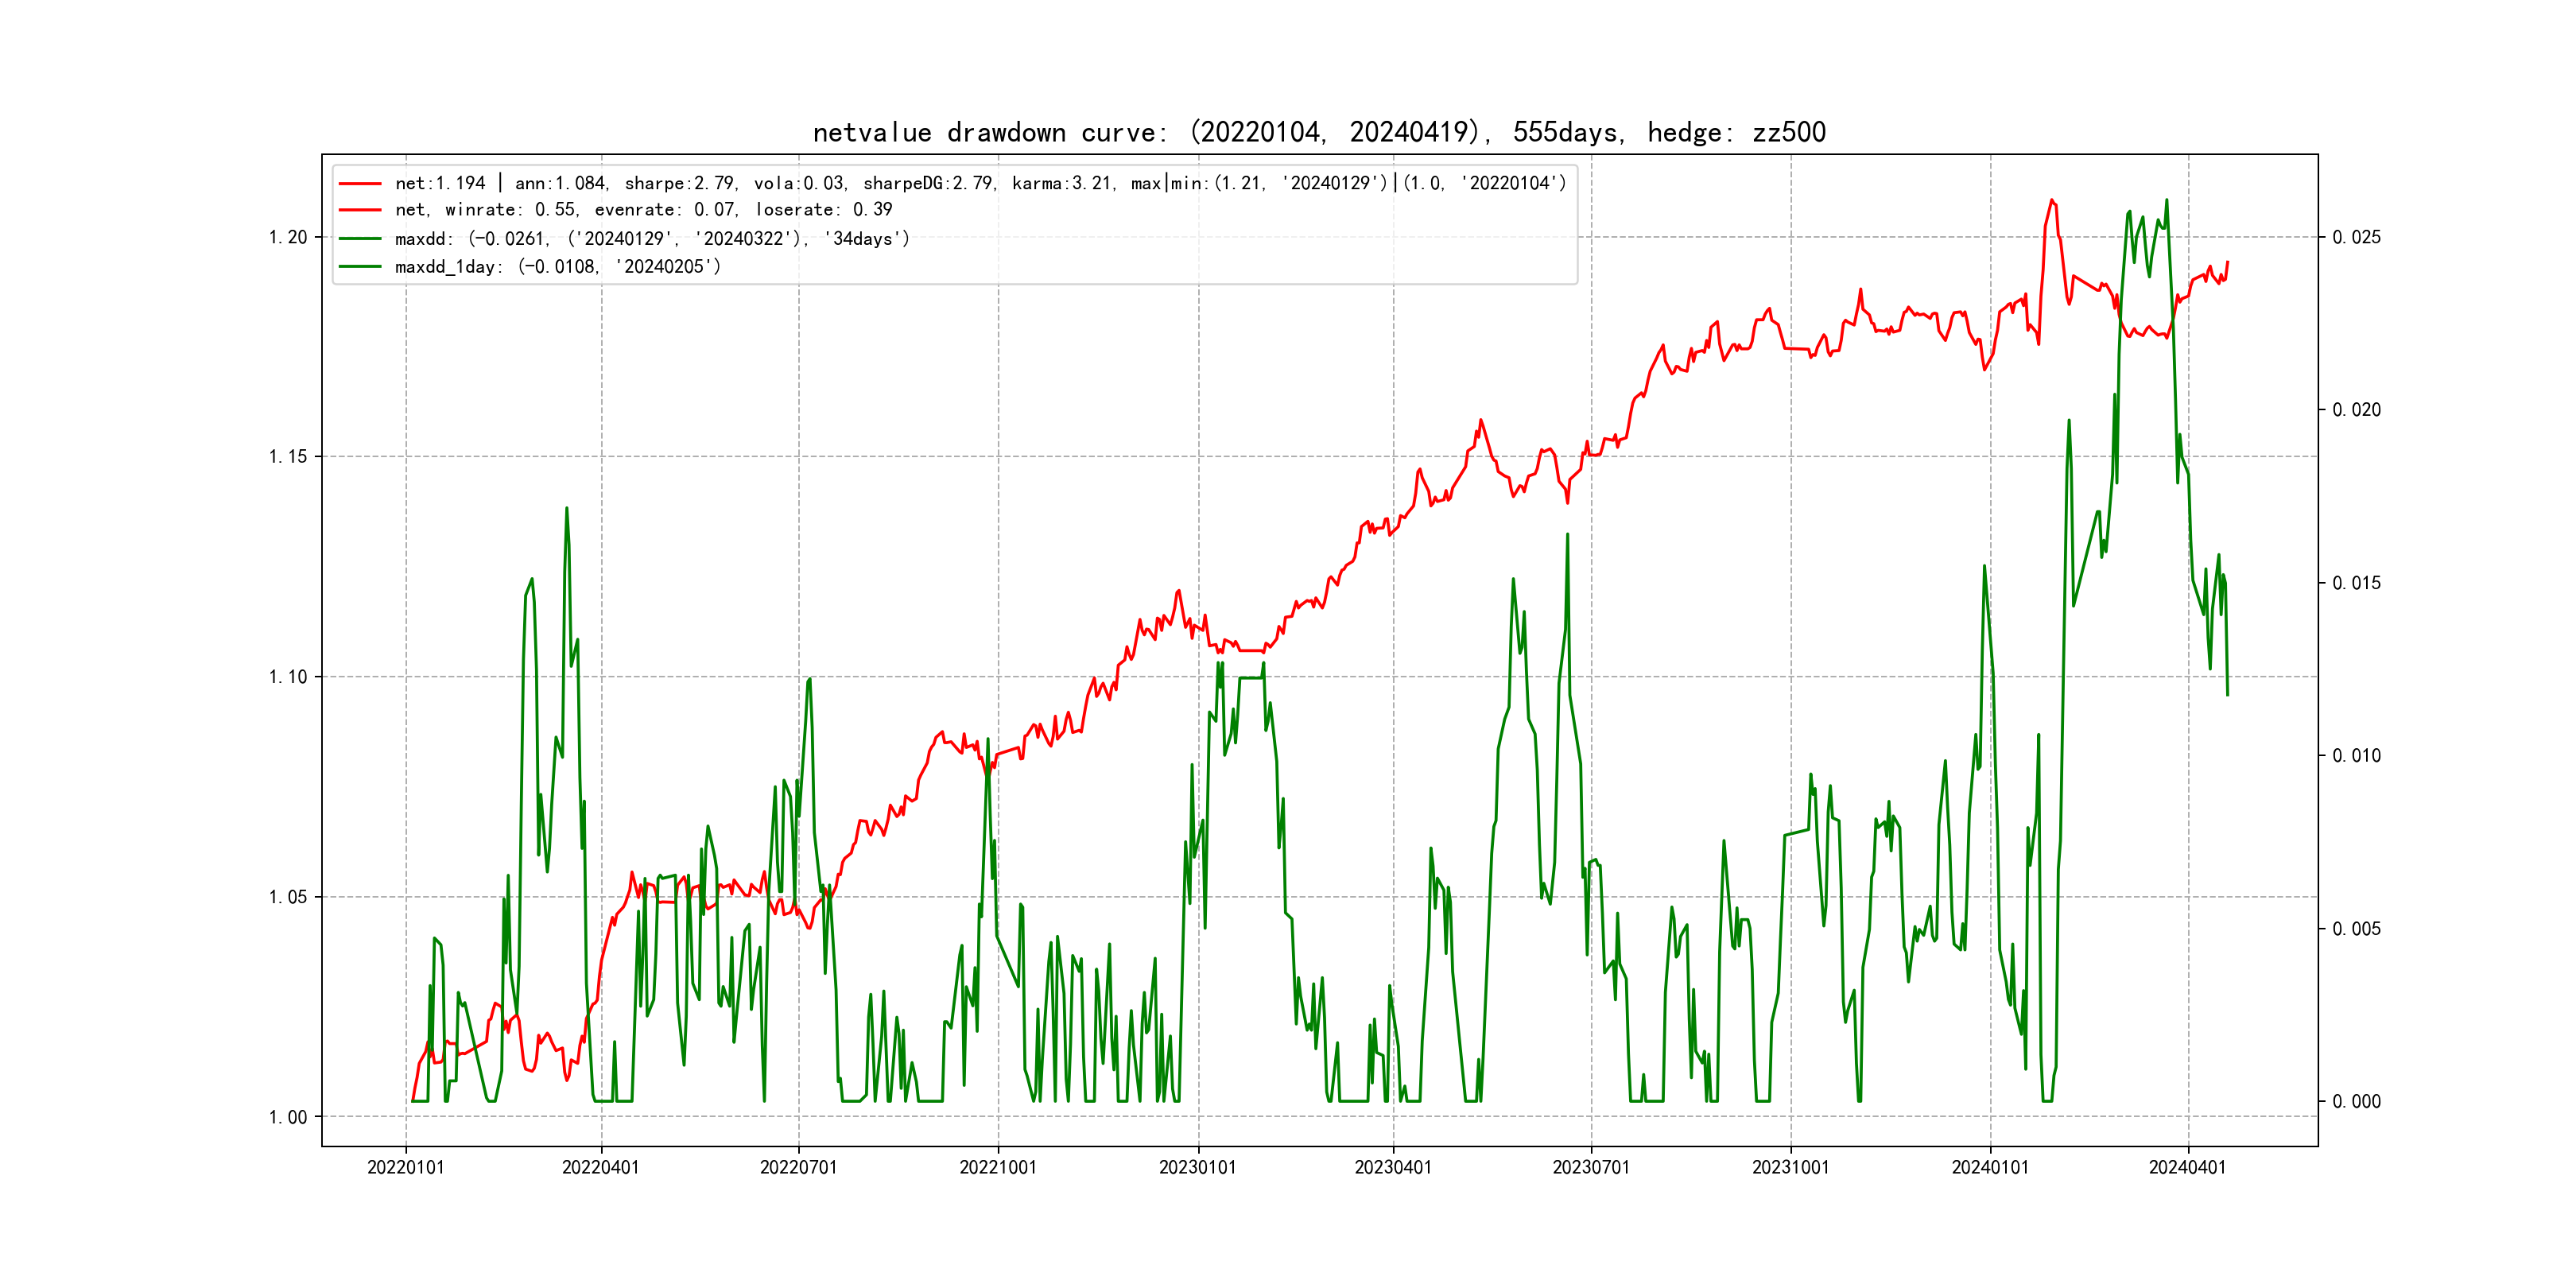
Task: Click the red winrate legend line swatch
Action: [360, 210]
